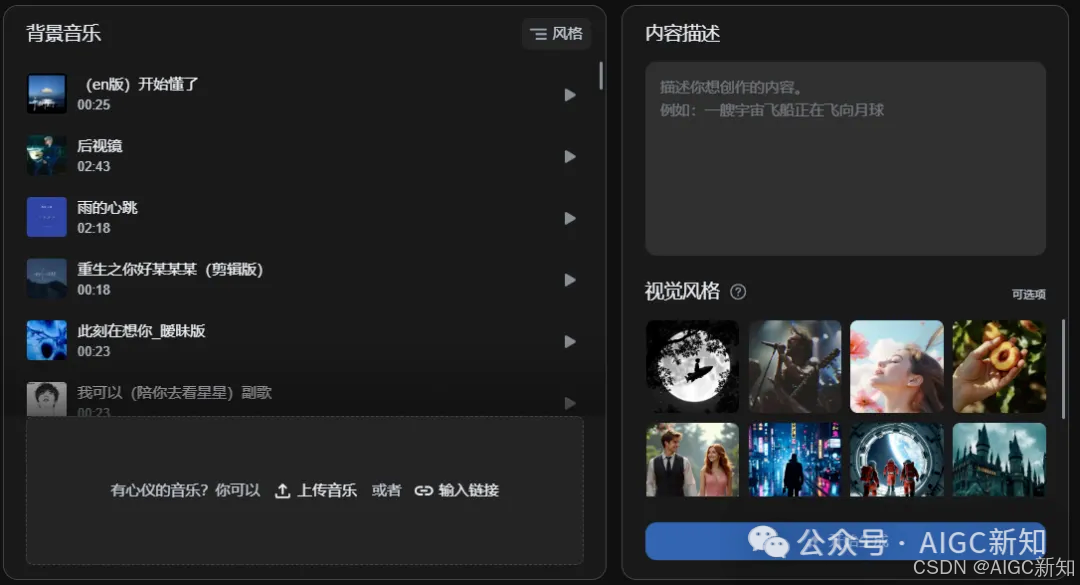
Task: Click the duration 02:18 under 雨的心跳
Action: pyautogui.click(x=94, y=229)
